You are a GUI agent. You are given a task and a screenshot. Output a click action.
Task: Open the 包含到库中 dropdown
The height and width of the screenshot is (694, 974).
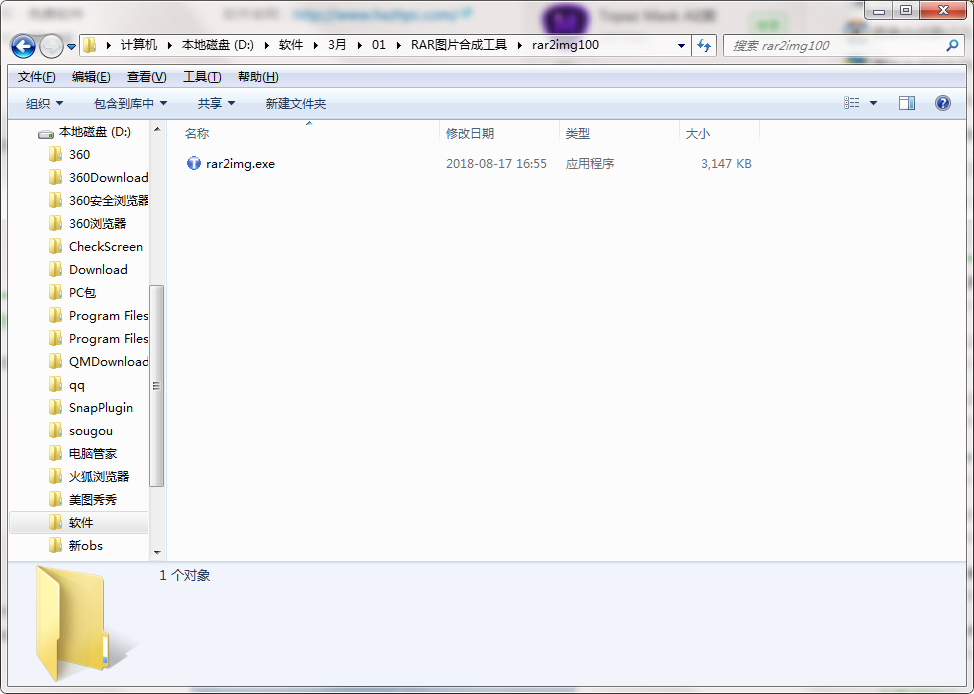pyautogui.click(x=130, y=104)
